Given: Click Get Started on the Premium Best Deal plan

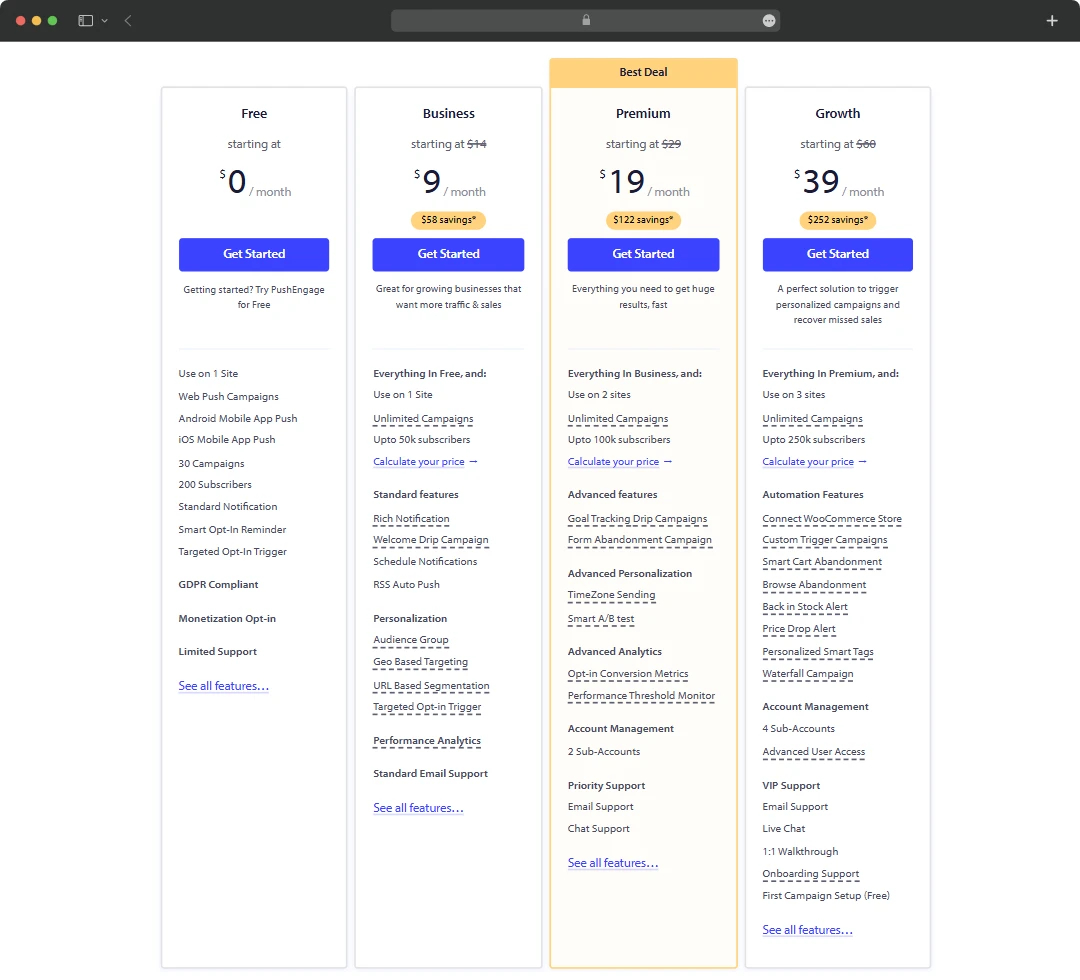Looking at the screenshot, I should pos(643,255).
